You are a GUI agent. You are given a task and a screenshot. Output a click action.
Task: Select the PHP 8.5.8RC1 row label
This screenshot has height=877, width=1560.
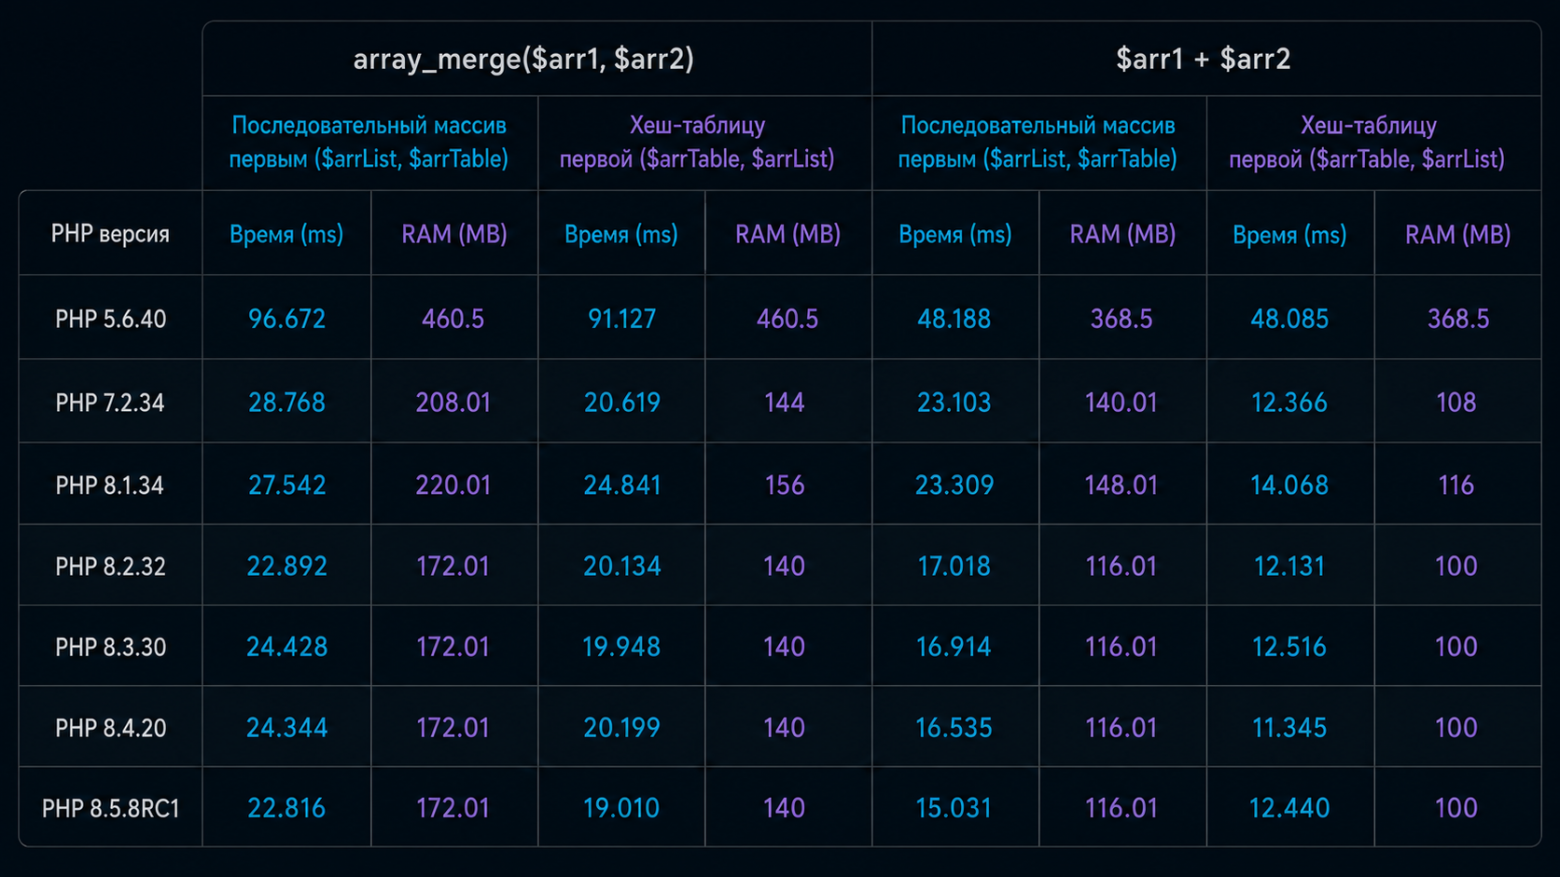[x=110, y=807]
